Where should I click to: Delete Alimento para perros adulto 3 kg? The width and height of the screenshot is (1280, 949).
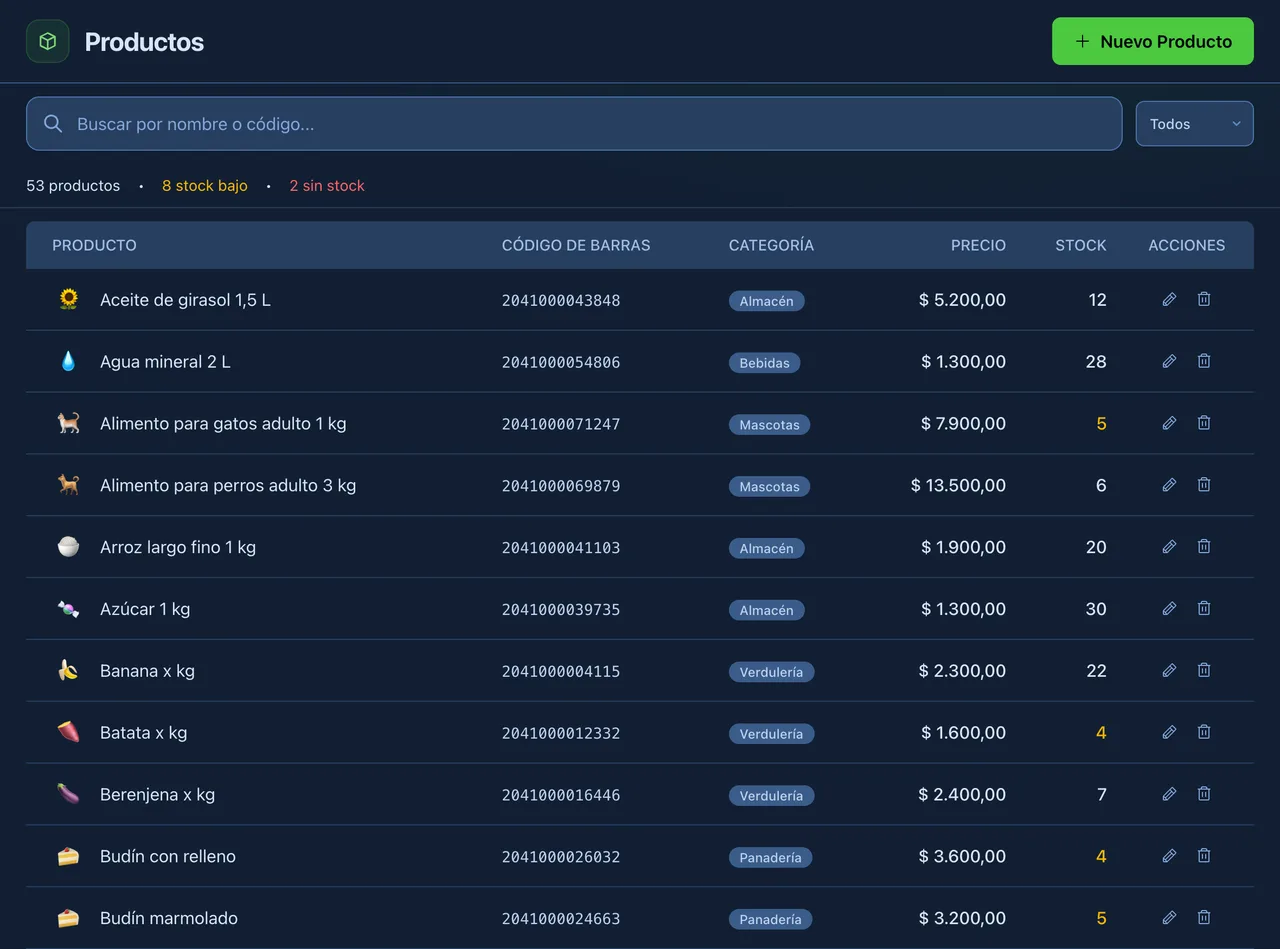point(1204,485)
